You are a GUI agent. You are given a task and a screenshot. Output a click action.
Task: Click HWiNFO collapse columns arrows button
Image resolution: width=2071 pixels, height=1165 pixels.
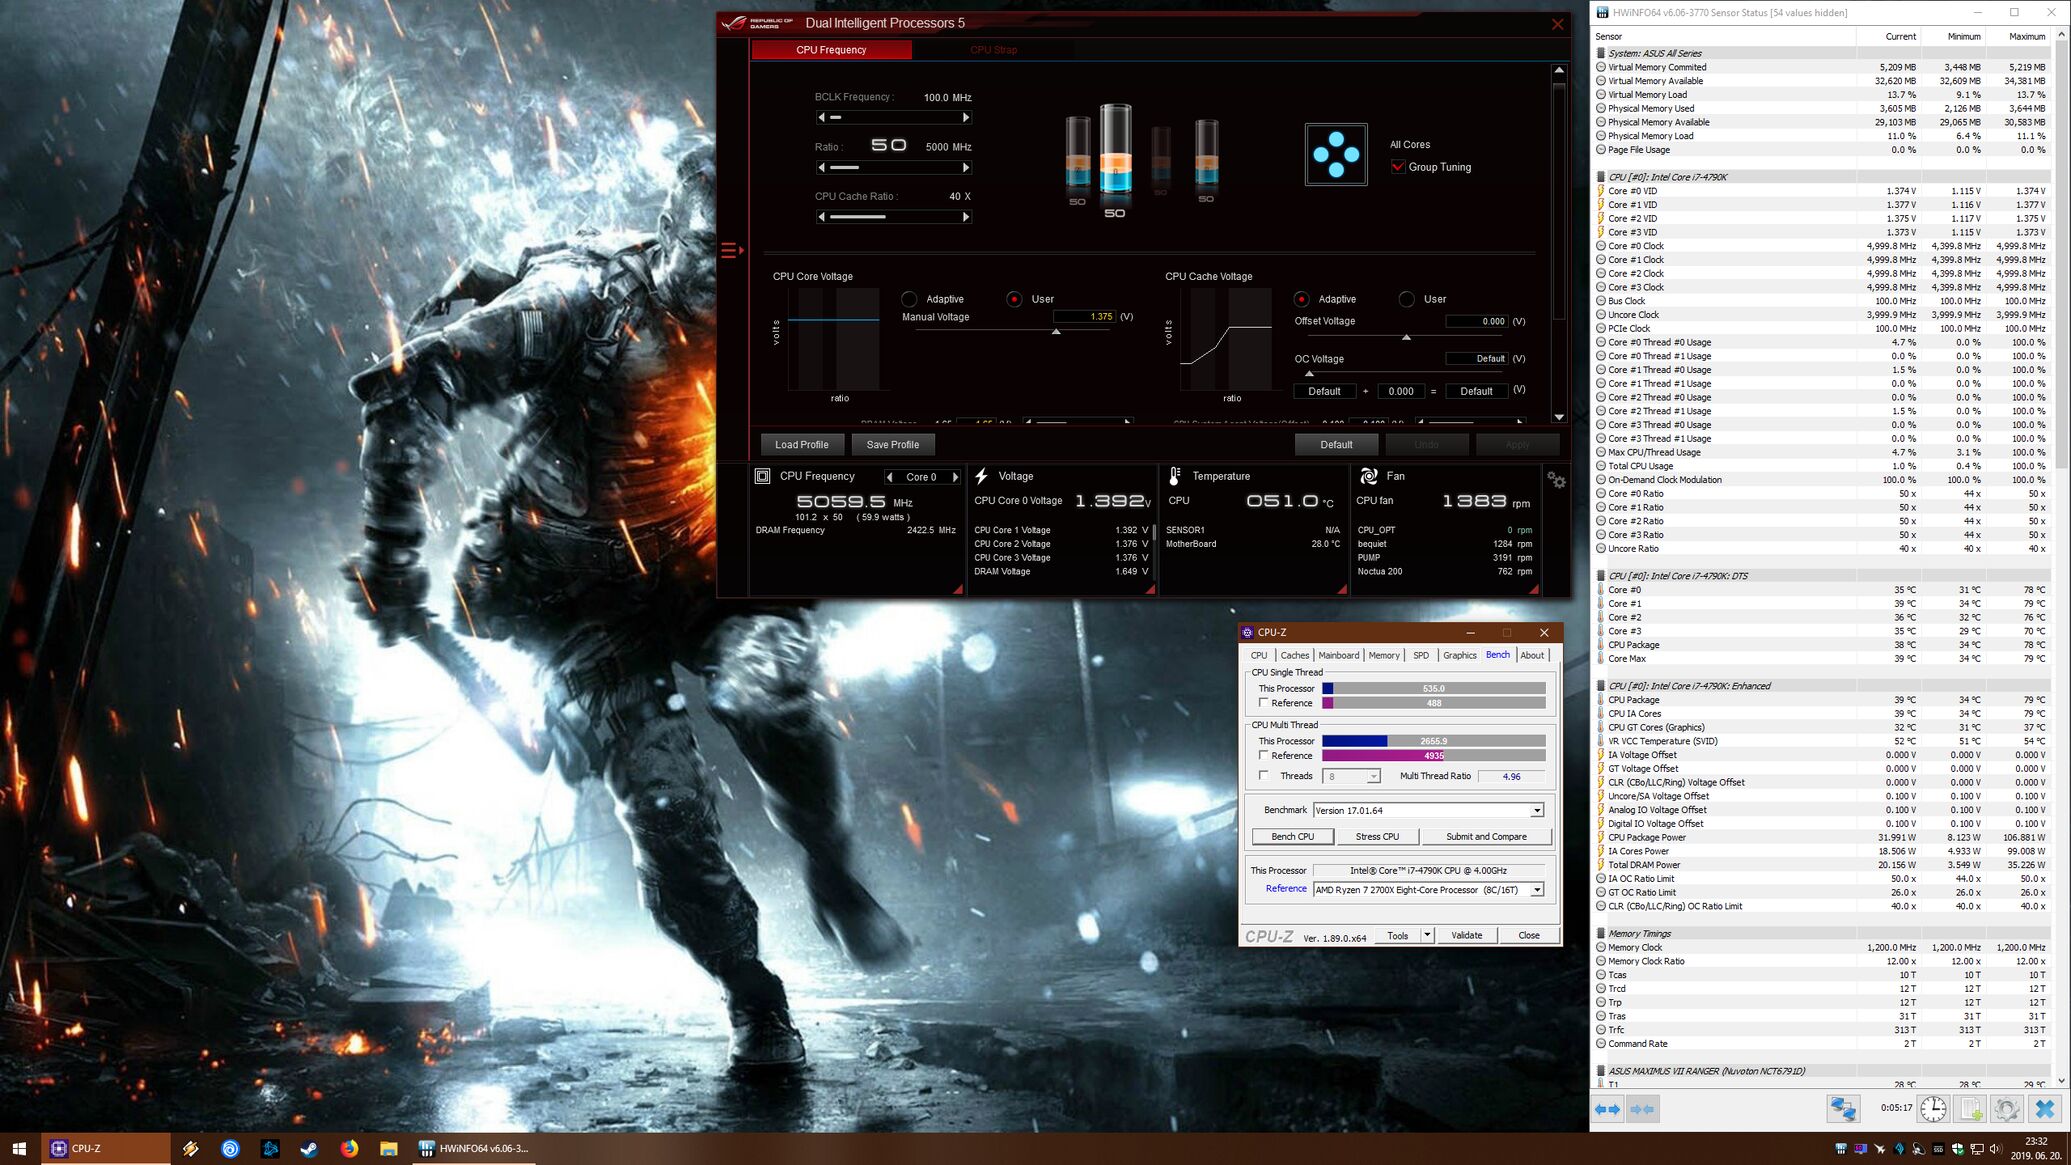point(1642,1109)
